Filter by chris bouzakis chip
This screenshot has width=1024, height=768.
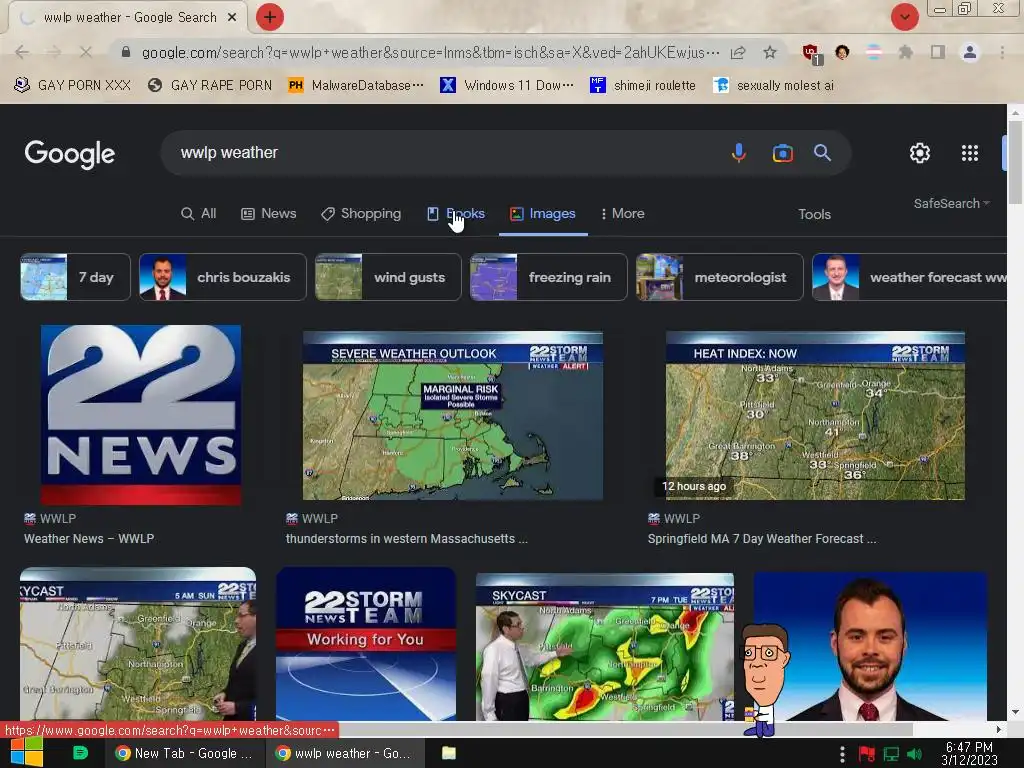tap(223, 277)
